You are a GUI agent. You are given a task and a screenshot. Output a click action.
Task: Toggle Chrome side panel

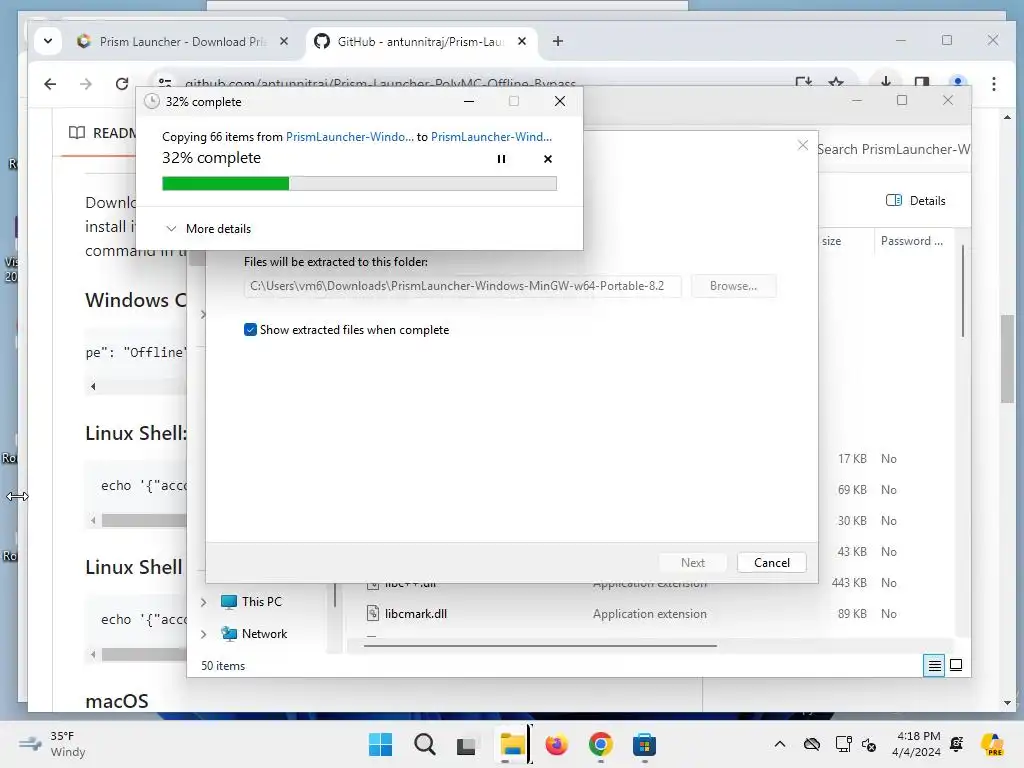(x=921, y=83)
